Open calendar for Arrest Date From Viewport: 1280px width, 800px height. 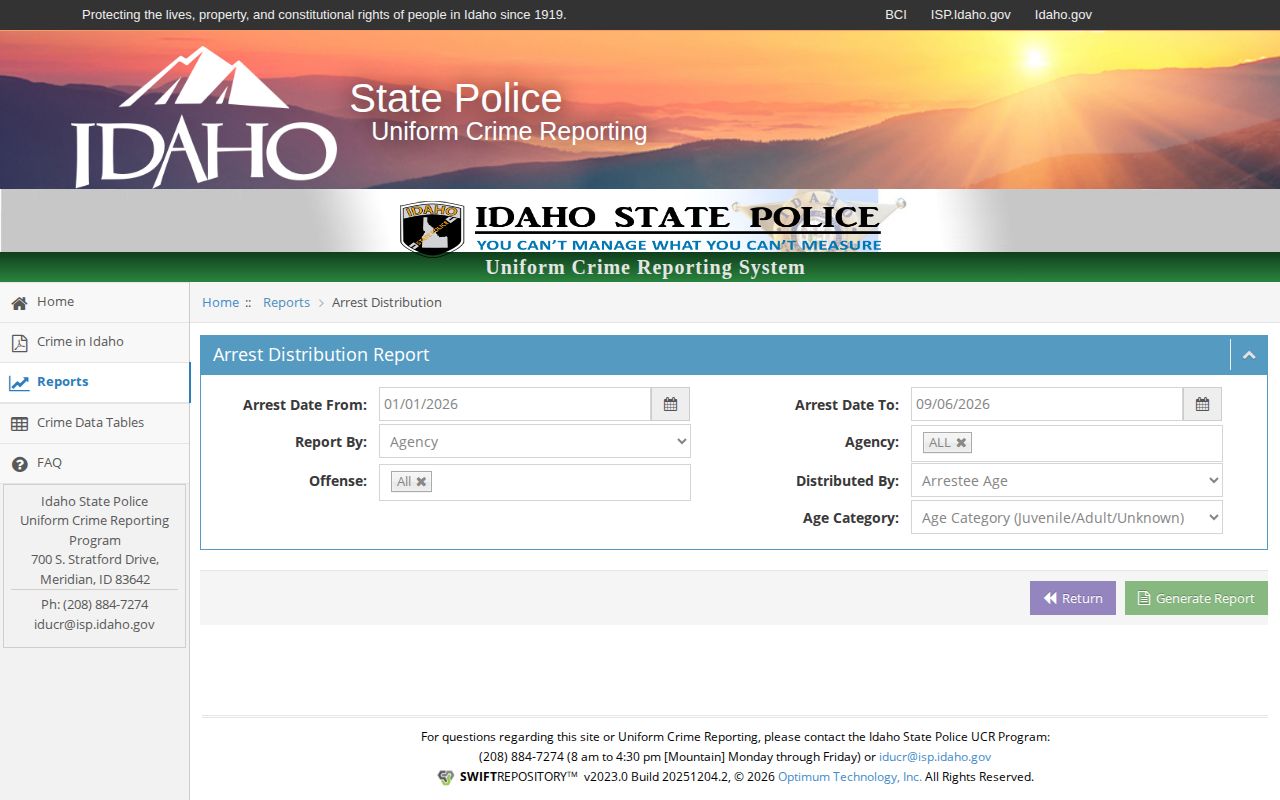(670, 404)
